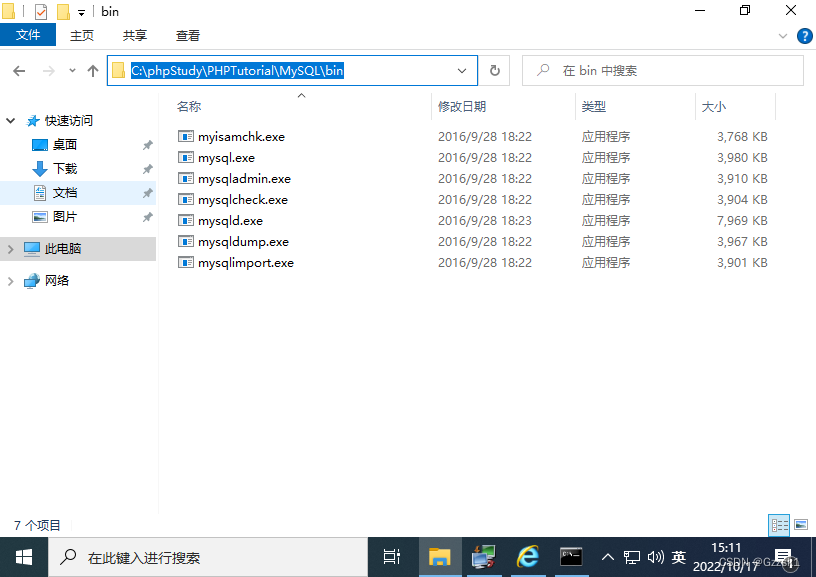Select 此电脑 in navigation pane

pos(62,249)
